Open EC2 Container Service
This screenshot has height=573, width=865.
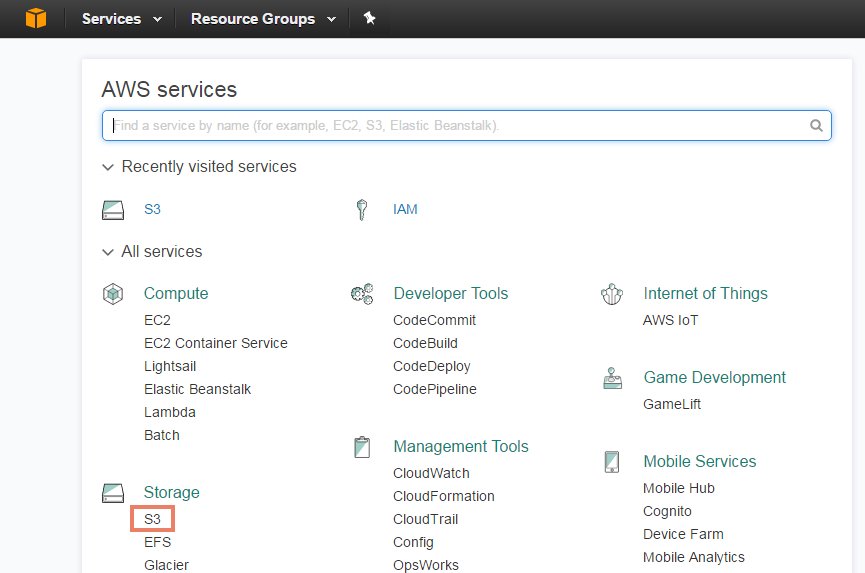pos(216,344)
